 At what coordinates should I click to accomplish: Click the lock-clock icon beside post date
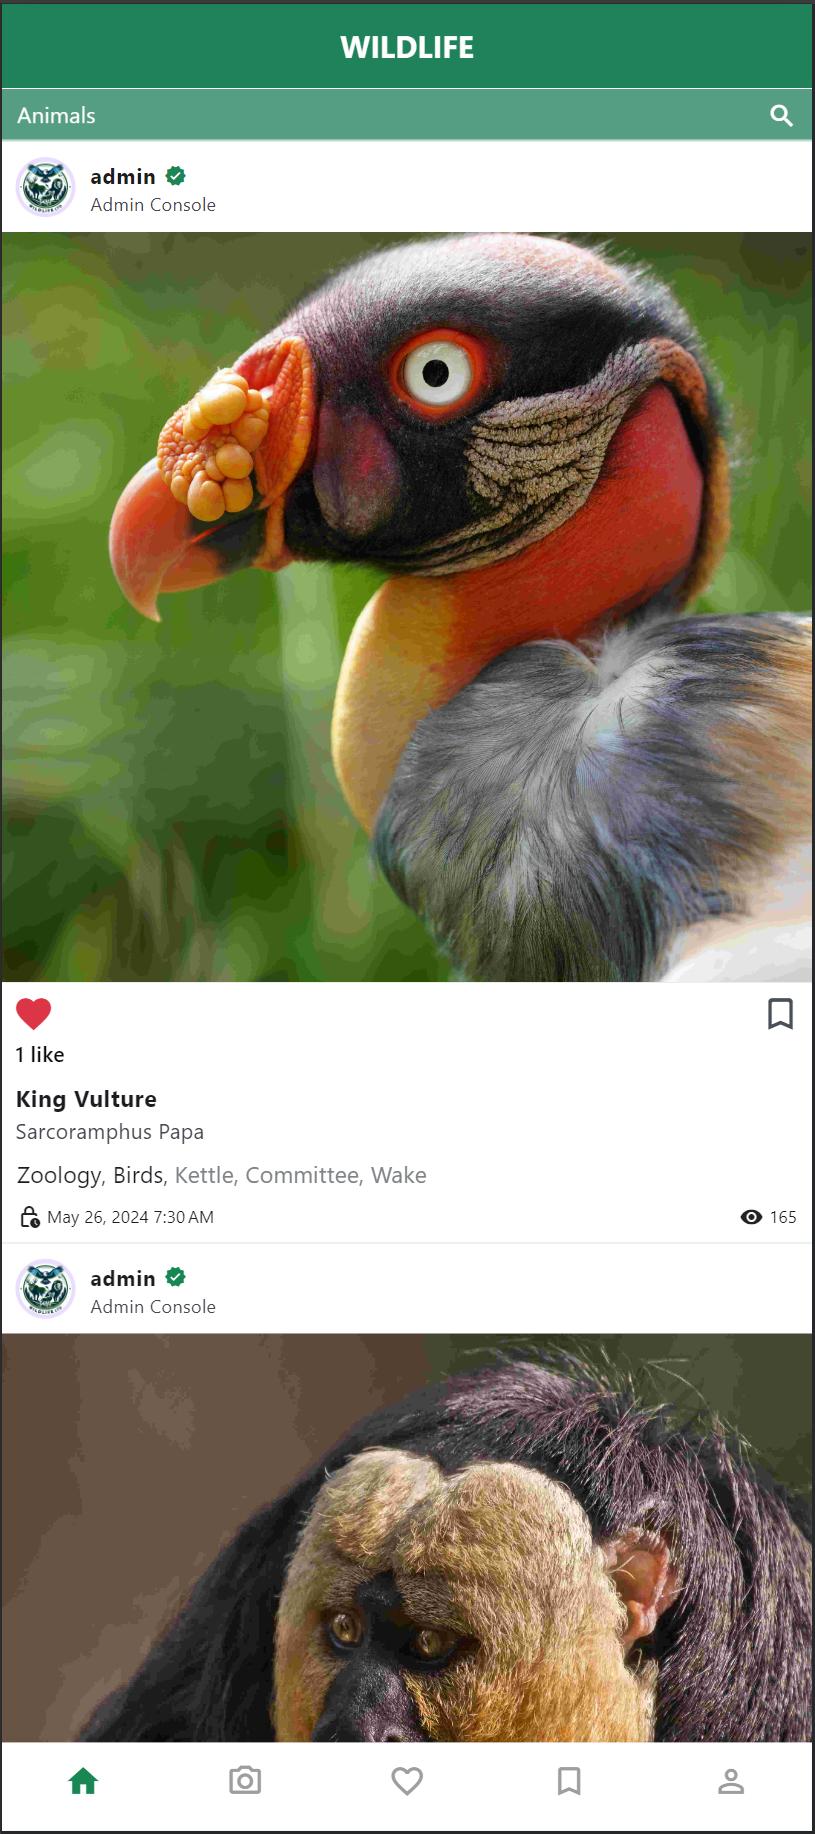click(30, 1217)
